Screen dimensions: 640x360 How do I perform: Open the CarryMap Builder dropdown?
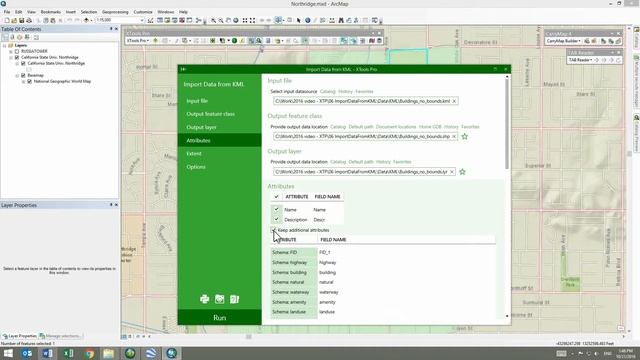click(x=563, y=41)
